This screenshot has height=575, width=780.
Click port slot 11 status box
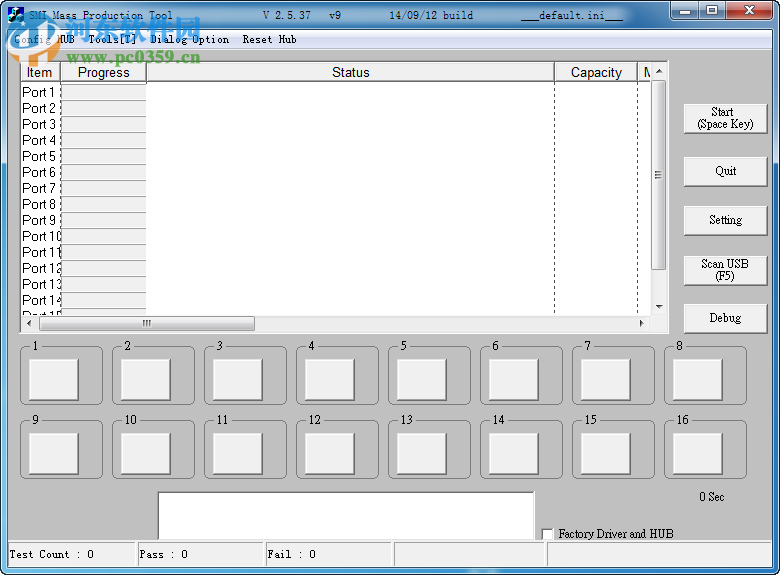point(238,453)
